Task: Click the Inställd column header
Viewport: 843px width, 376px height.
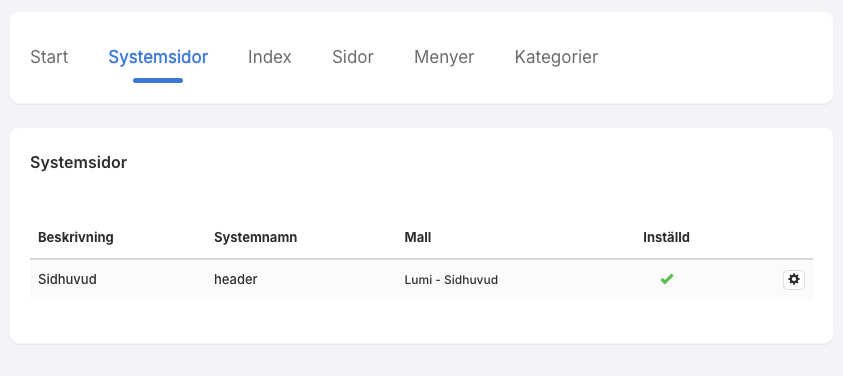Action: tap(666, 237)
